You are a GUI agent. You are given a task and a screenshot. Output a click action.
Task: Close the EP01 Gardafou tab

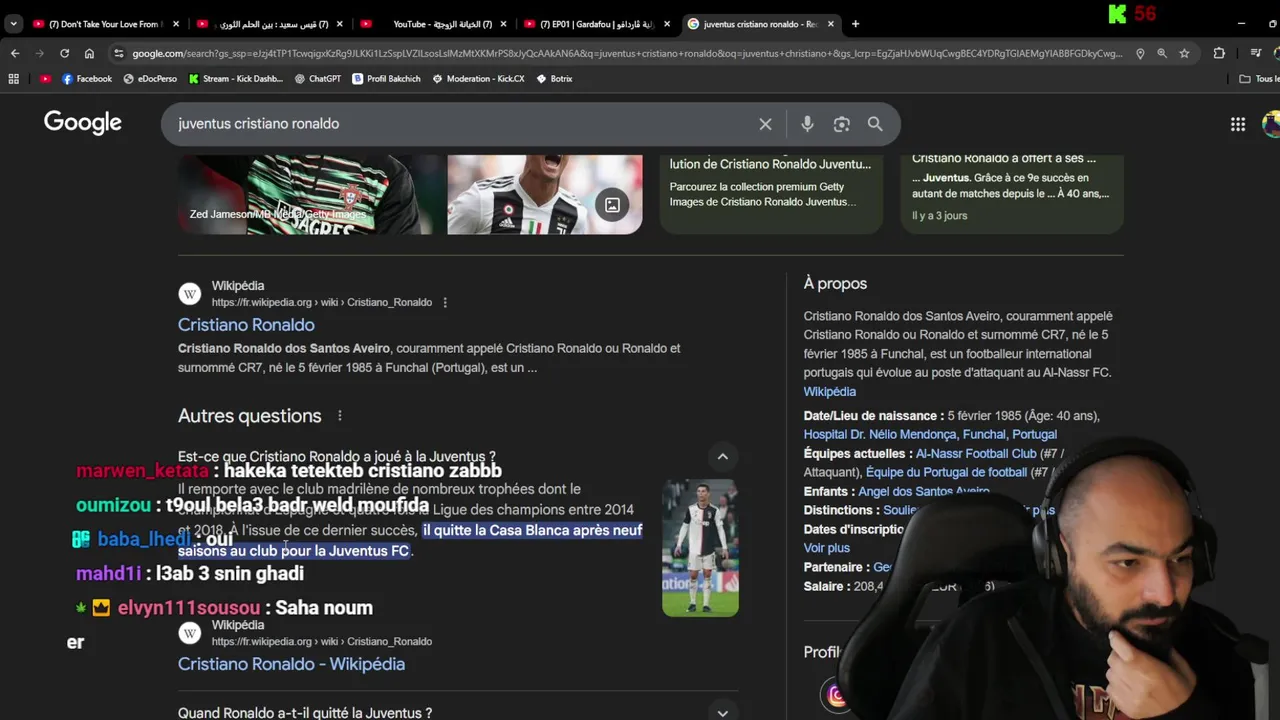coord(666,24)
